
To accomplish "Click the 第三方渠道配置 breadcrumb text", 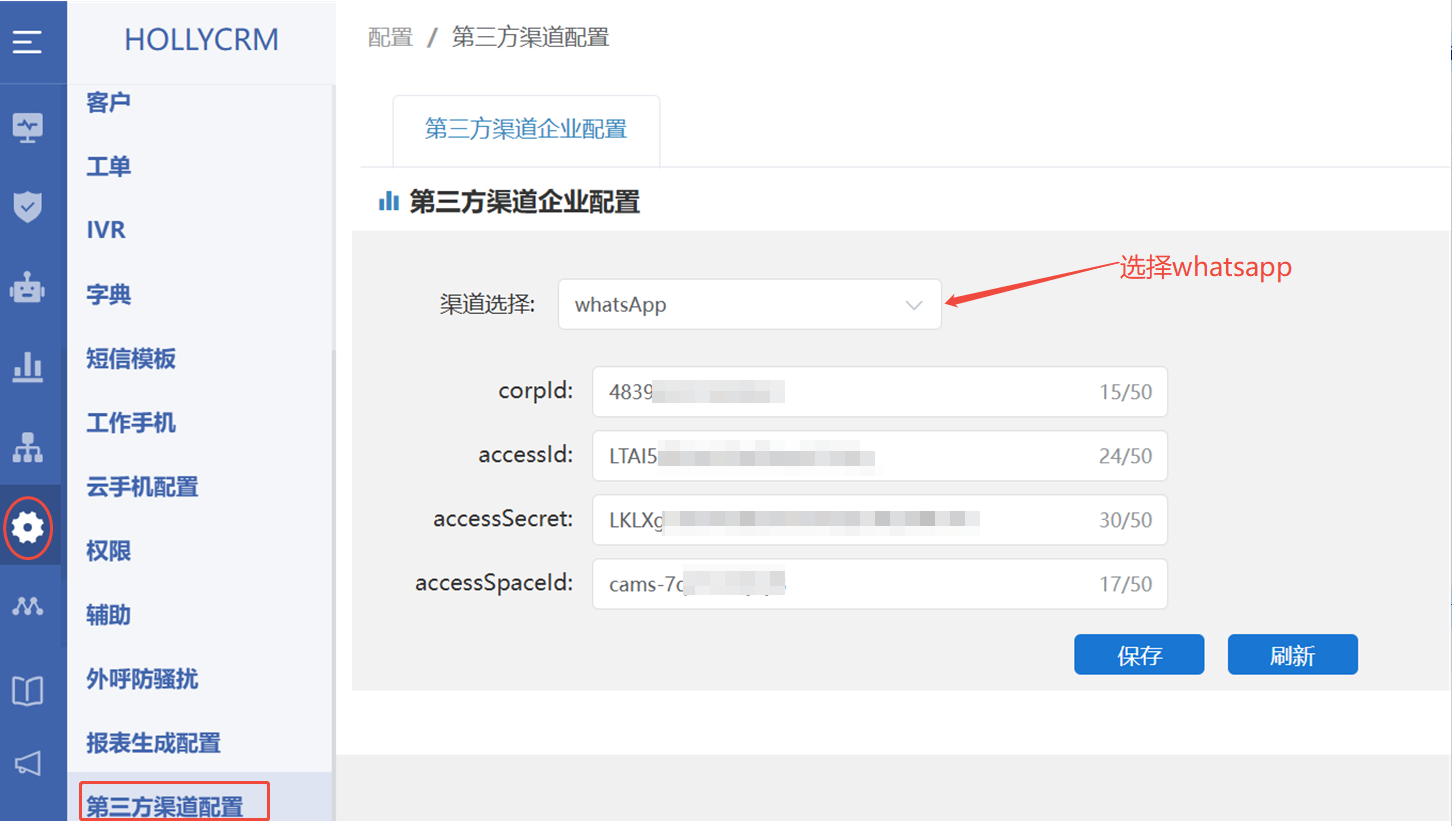I will [x=530, y=38].
